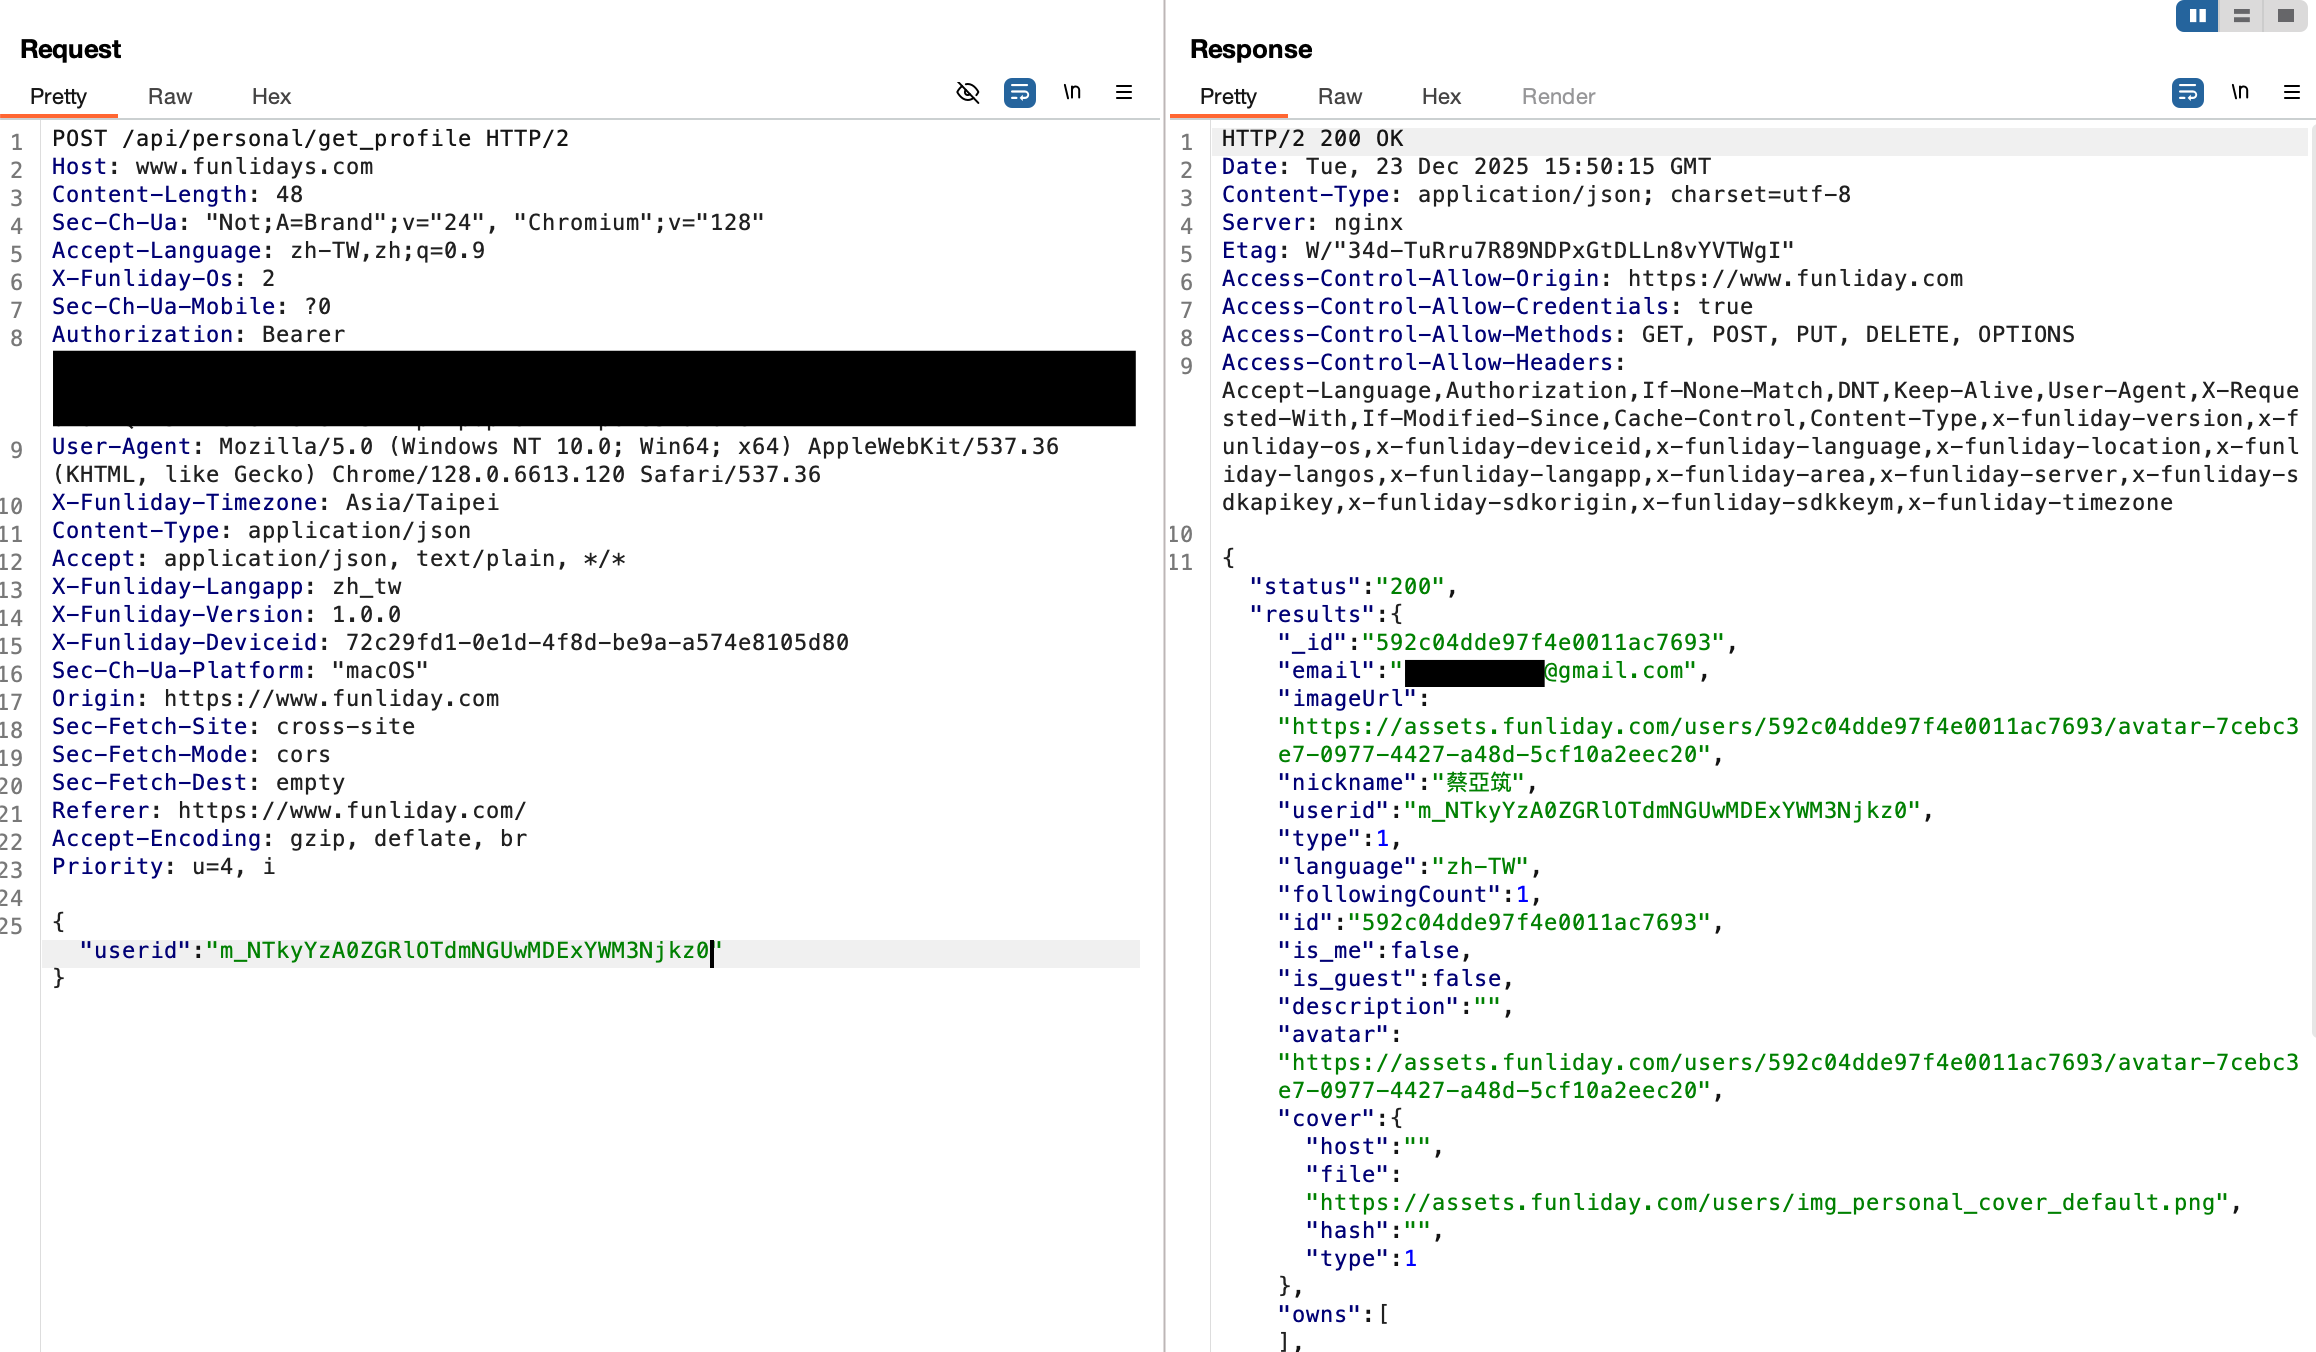Click "is_guest":false in response
2316x1352 pixels.
[x=1395, y=979]
